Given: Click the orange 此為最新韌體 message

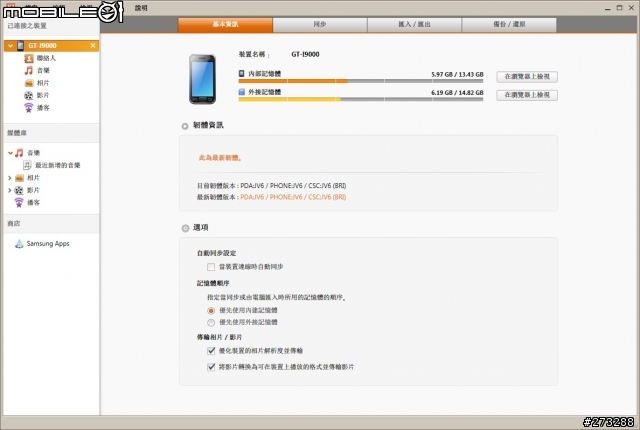Looking at the screenshot, I should (220, 158).
